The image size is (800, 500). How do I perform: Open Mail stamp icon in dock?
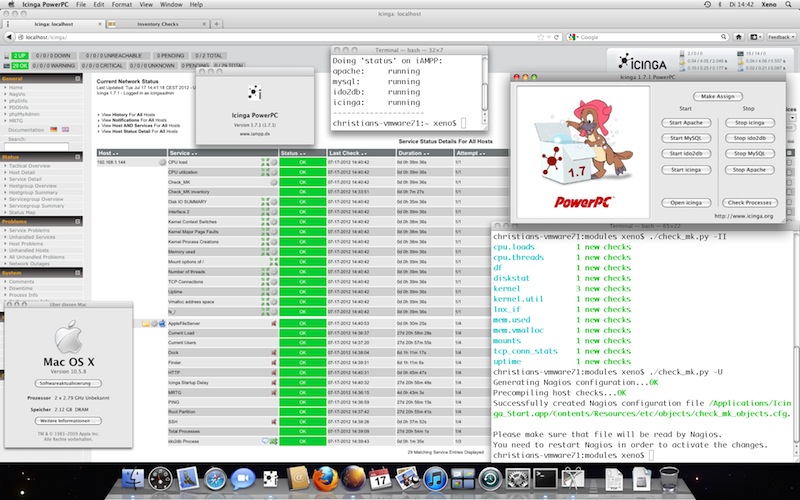[x=188, y=480]
